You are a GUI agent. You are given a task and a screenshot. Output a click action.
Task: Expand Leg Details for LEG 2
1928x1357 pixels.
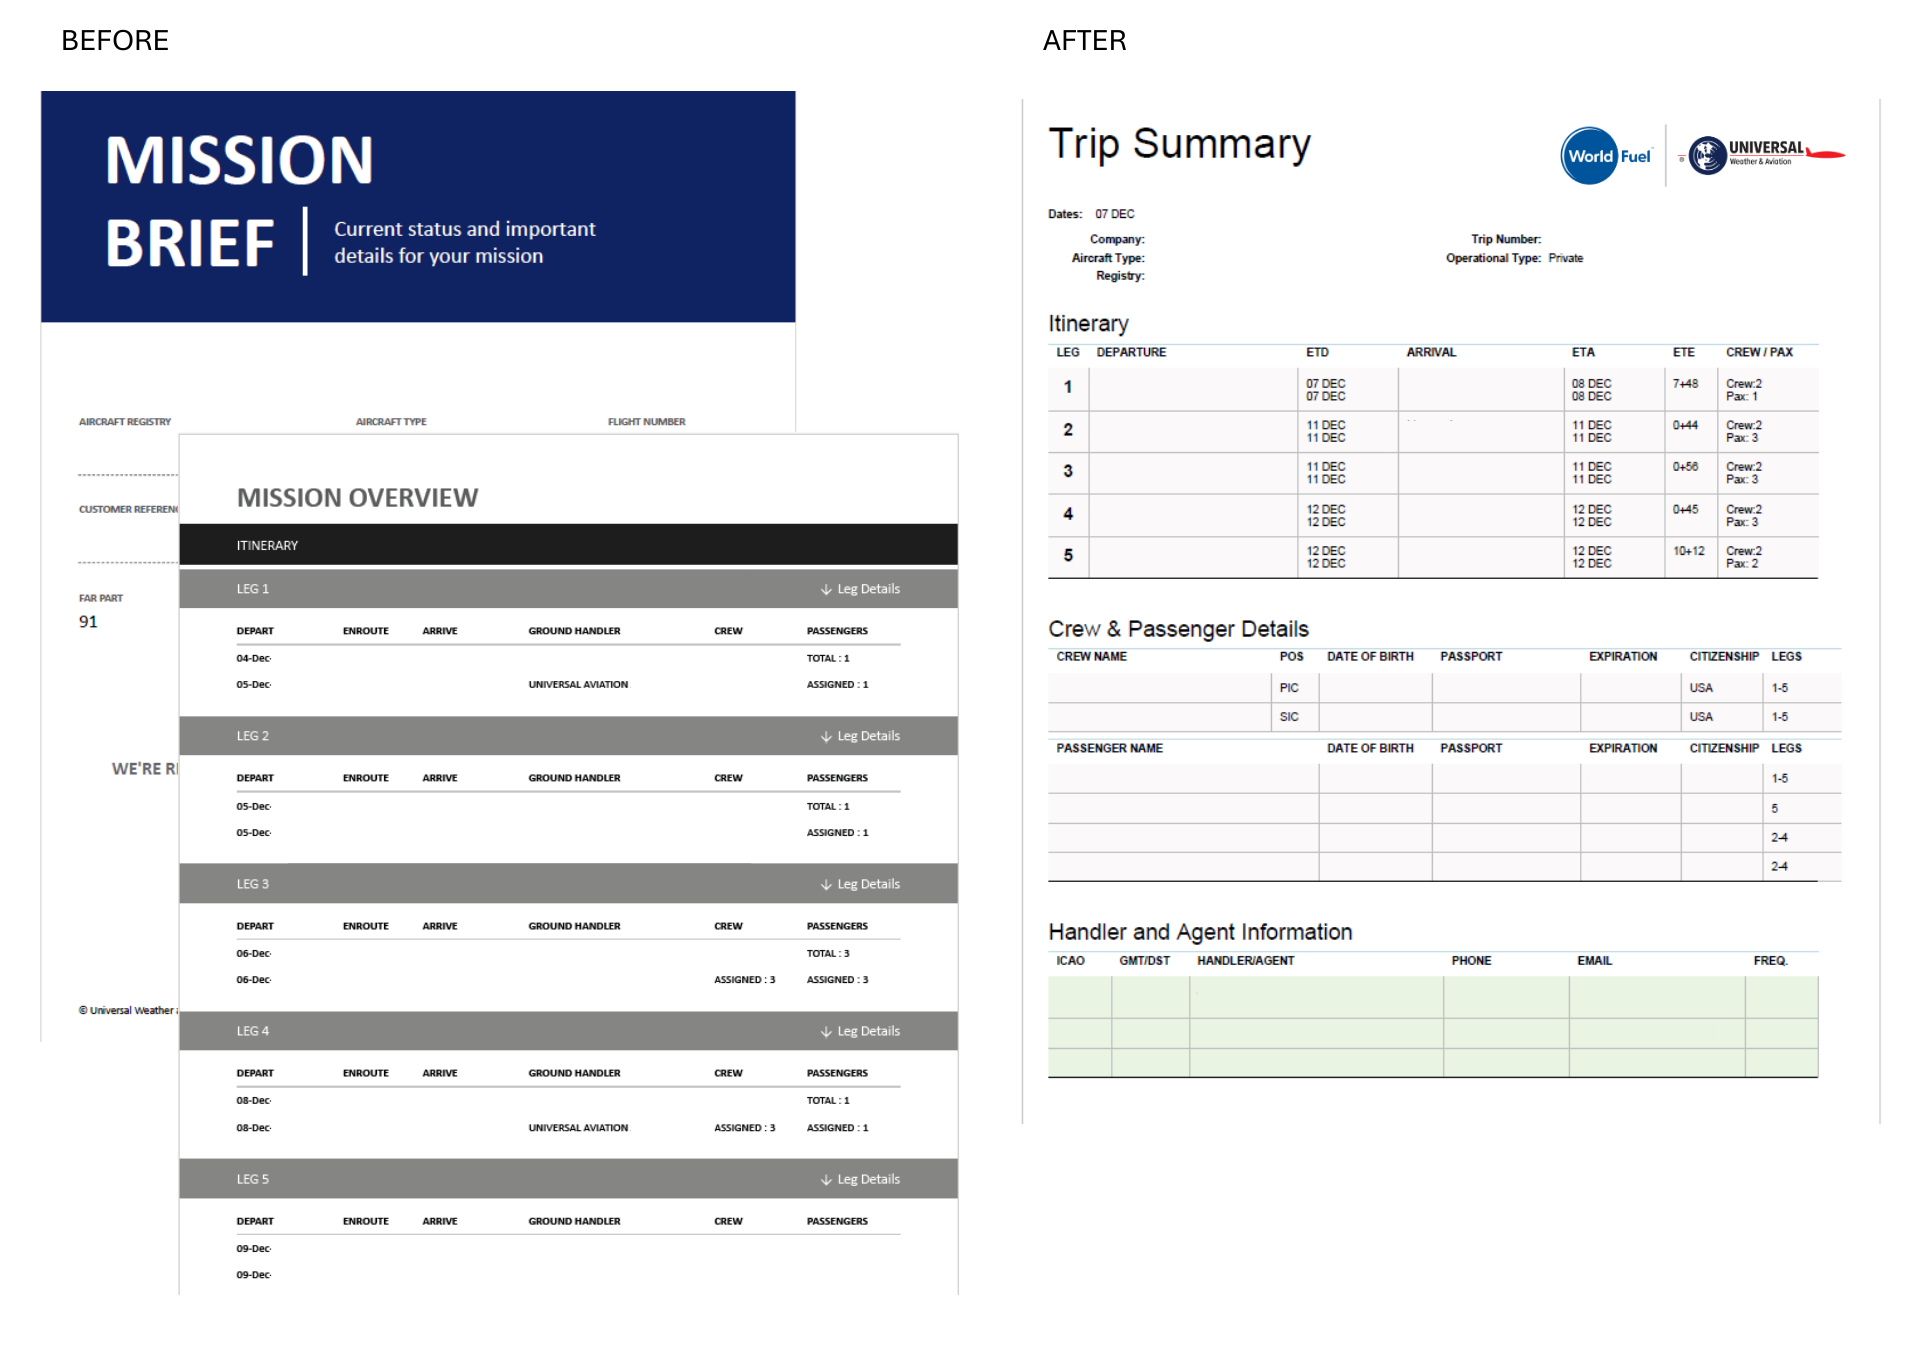[x=860, y=736]
